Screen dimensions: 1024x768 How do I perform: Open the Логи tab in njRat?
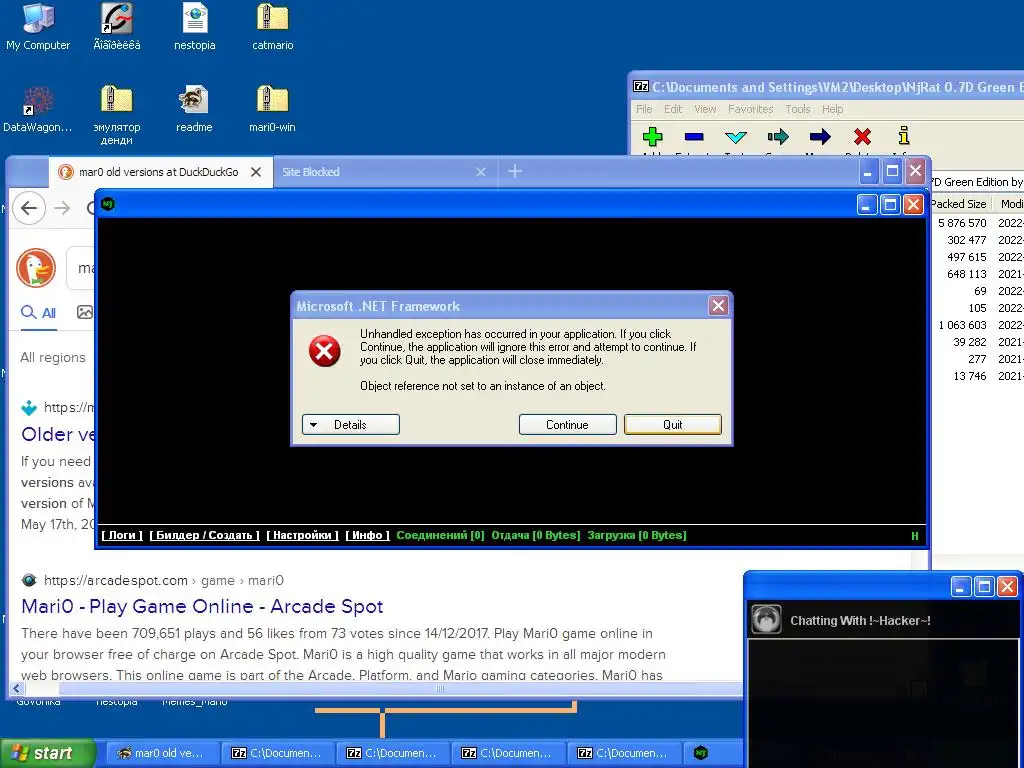[122, 536]
